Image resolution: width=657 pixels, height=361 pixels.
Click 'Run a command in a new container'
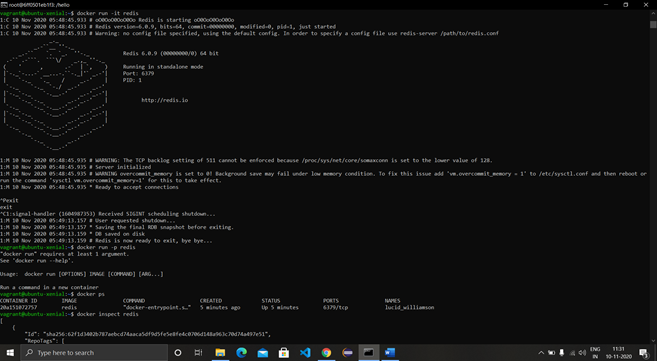point(49,287)
